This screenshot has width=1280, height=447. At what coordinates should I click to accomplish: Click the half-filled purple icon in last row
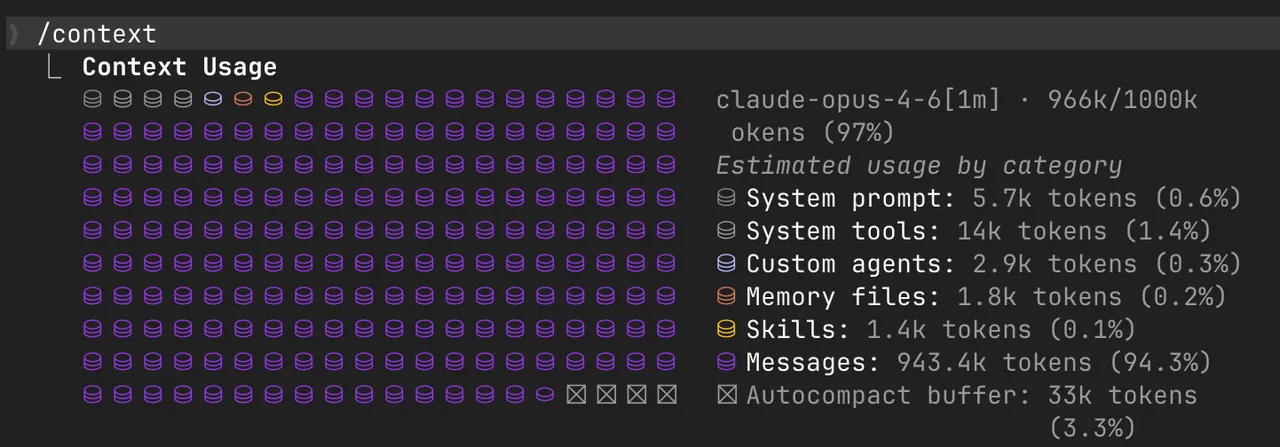click(x=545, y=394)
